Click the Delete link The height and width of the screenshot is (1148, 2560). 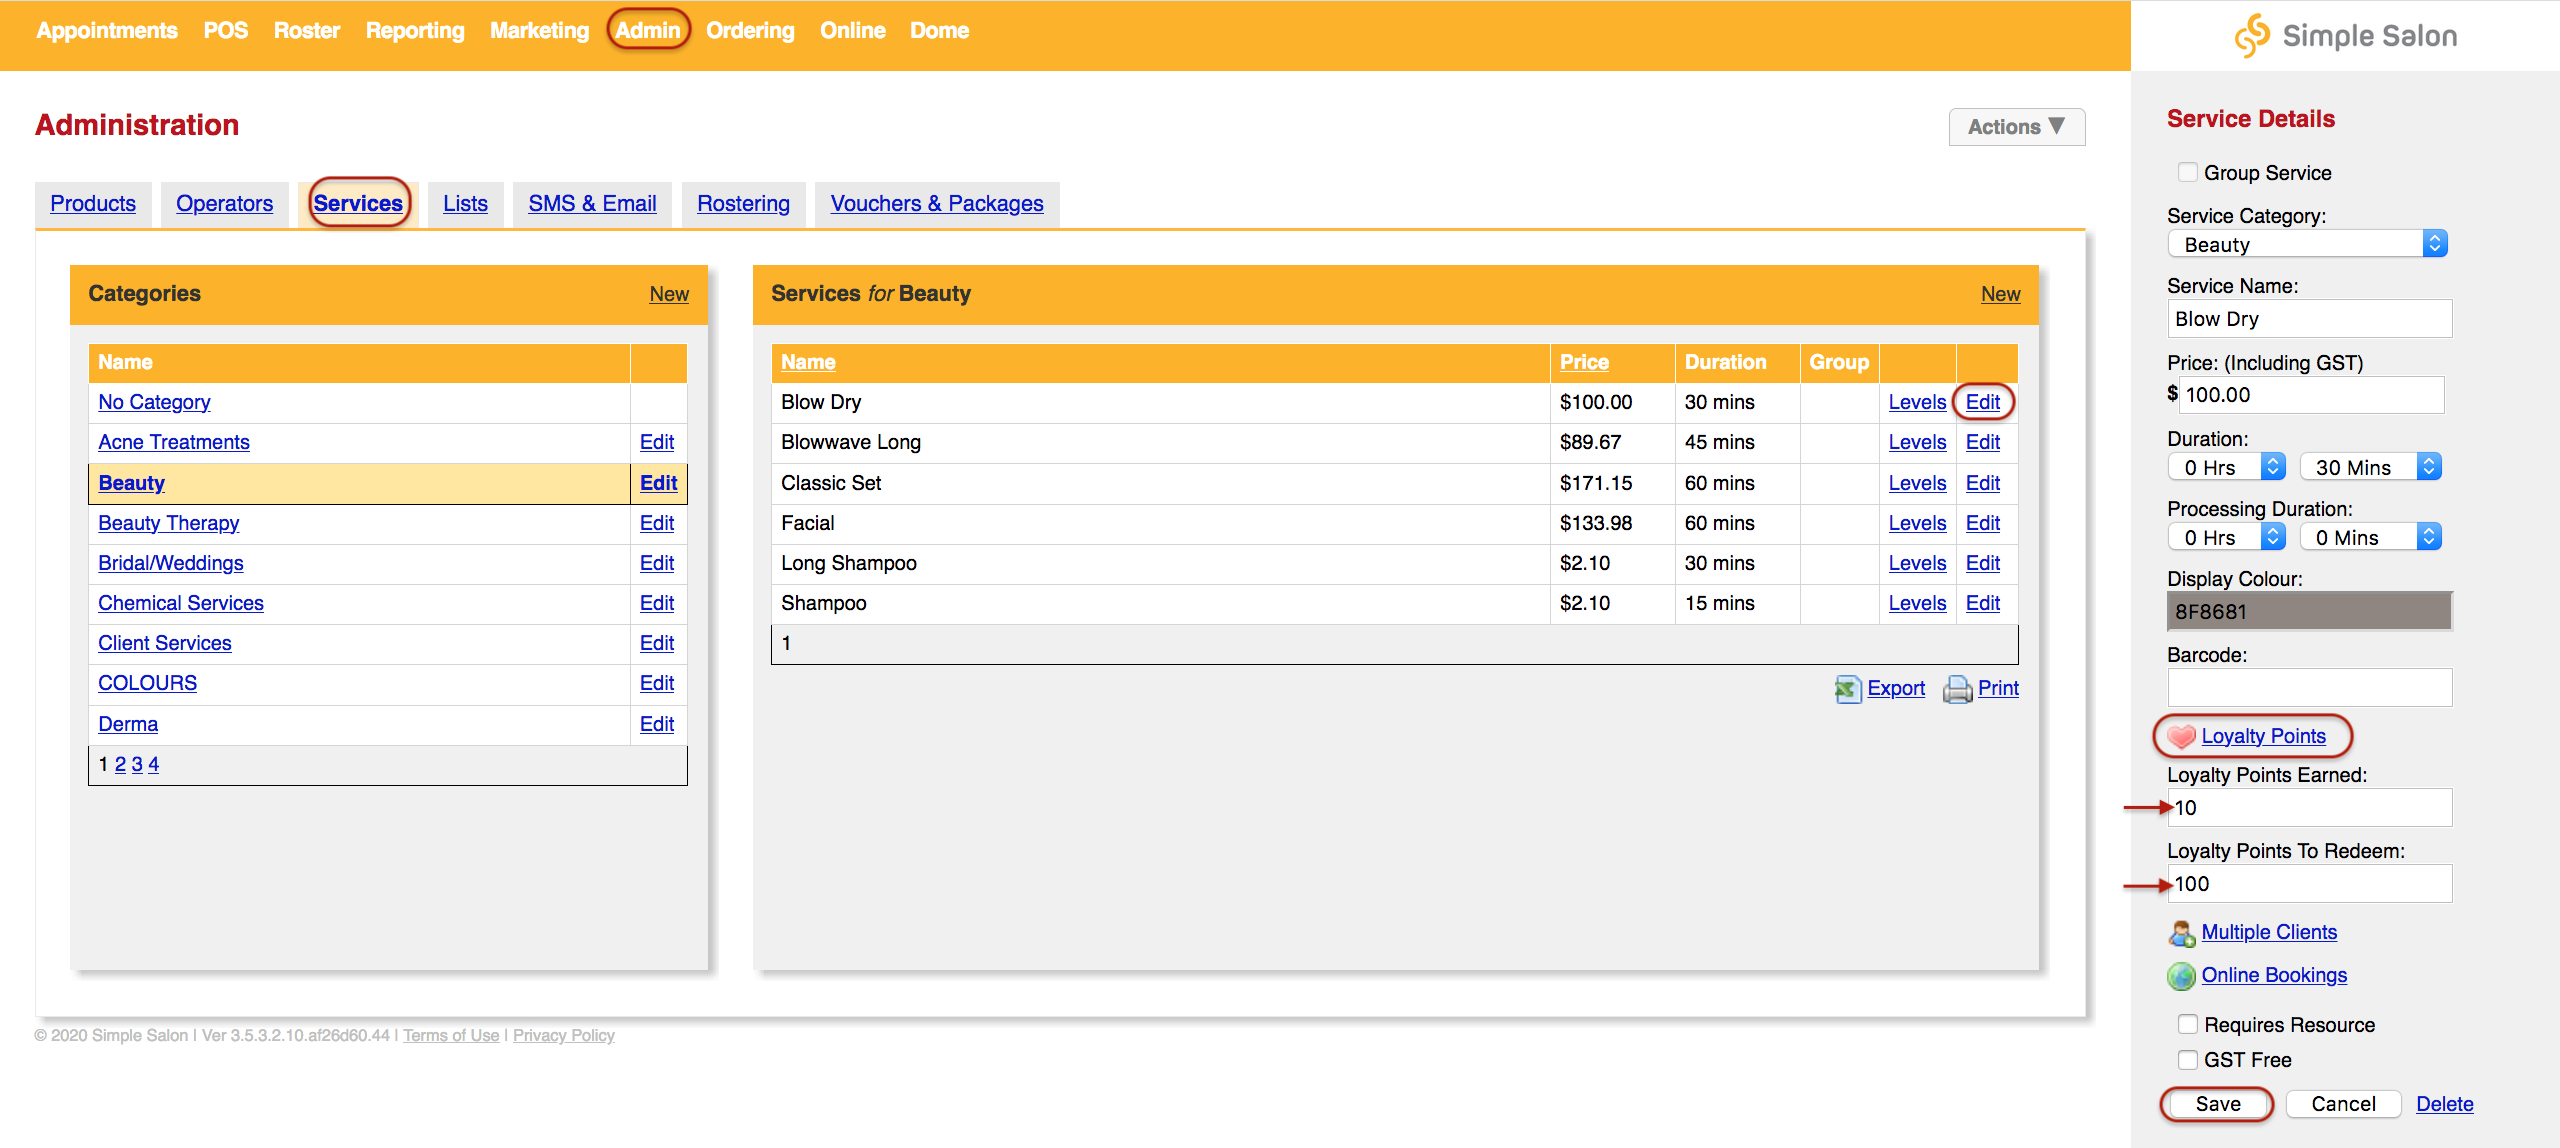point(2444,1104)
